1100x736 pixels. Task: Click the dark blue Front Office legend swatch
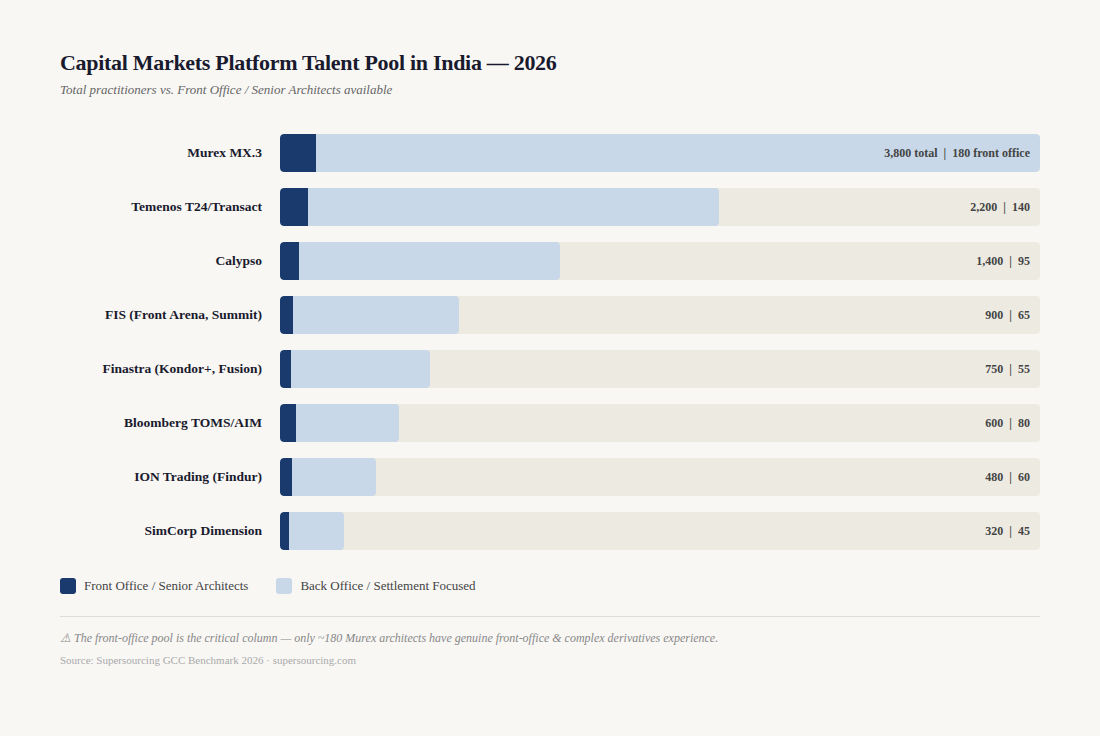[68, 586]
